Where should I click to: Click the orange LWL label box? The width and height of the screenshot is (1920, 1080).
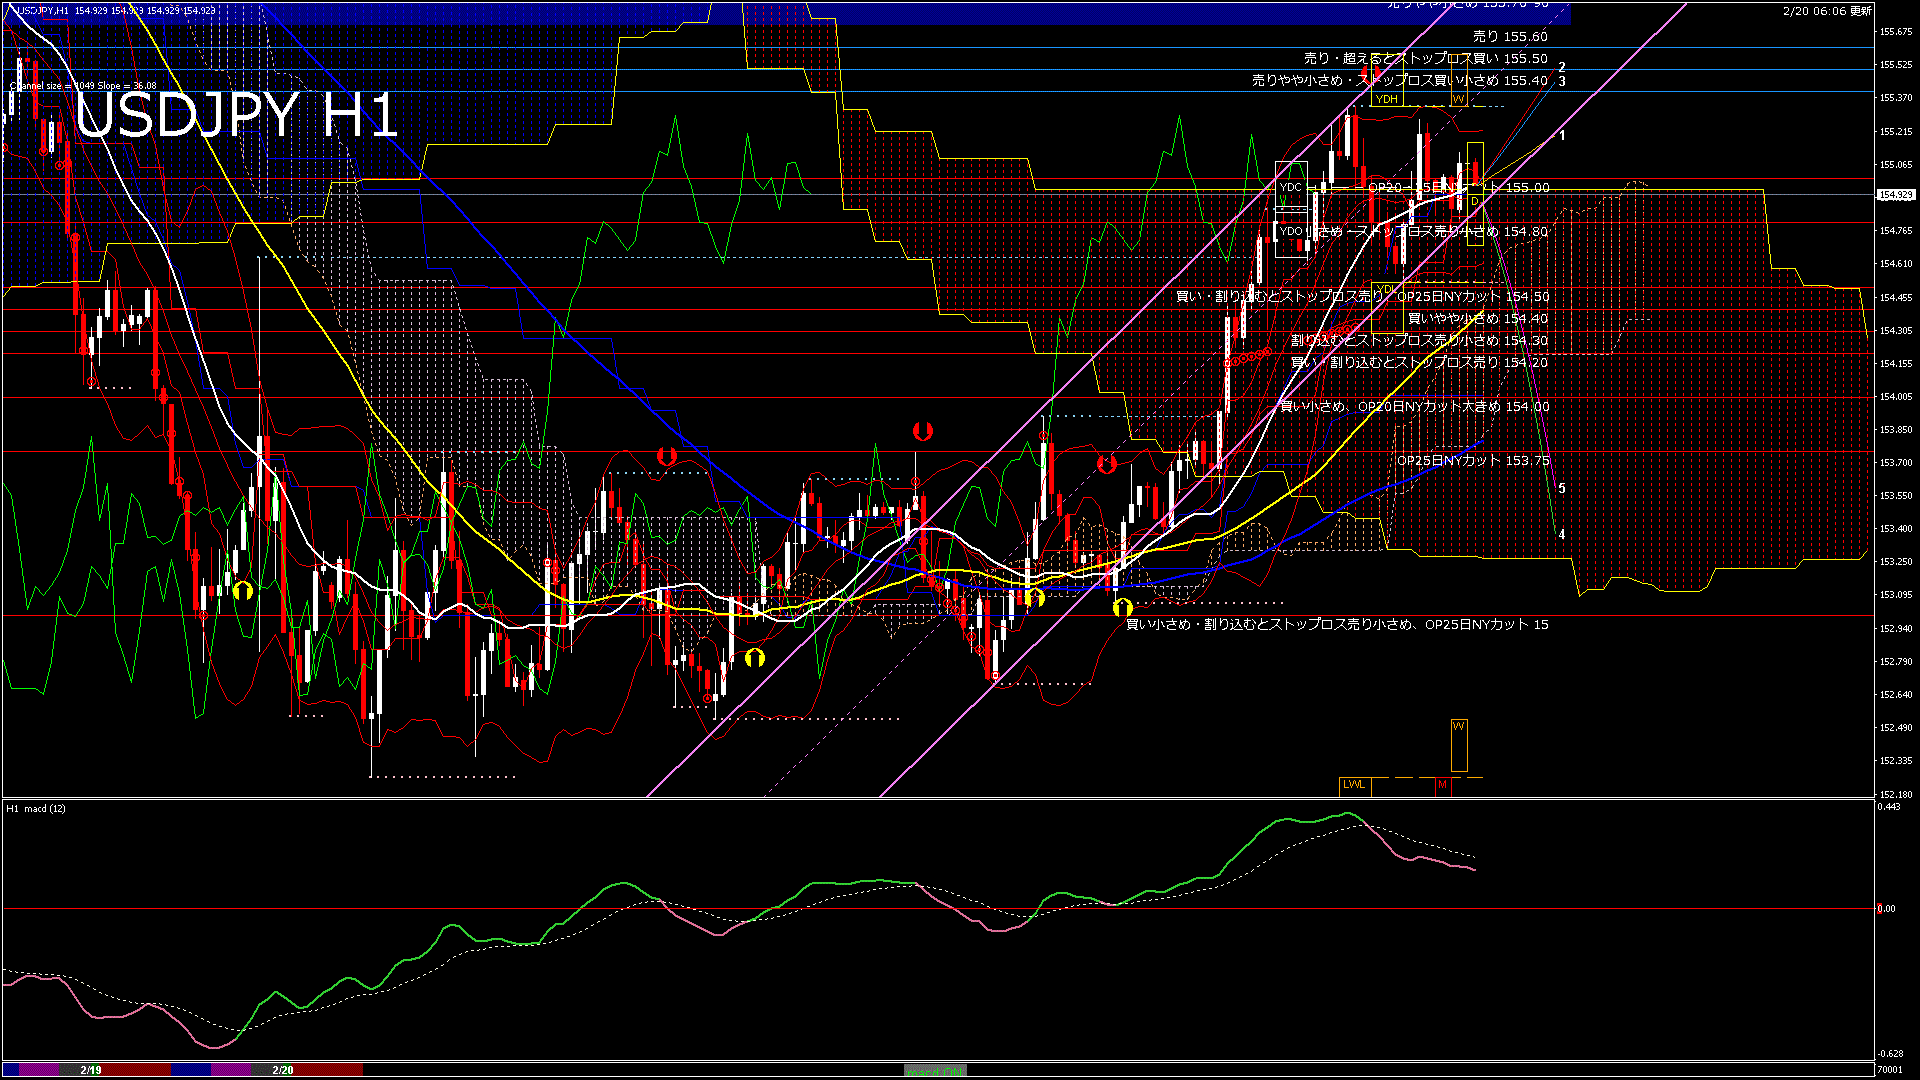point(1355,785)
